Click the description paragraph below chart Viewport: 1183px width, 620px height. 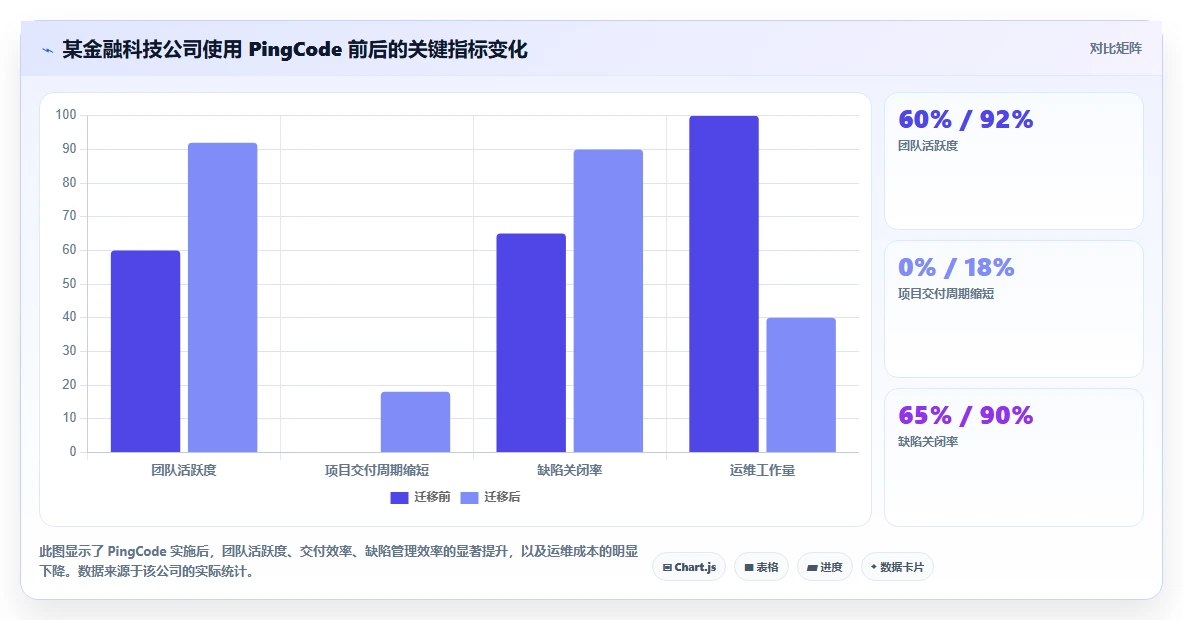point(339,561)
